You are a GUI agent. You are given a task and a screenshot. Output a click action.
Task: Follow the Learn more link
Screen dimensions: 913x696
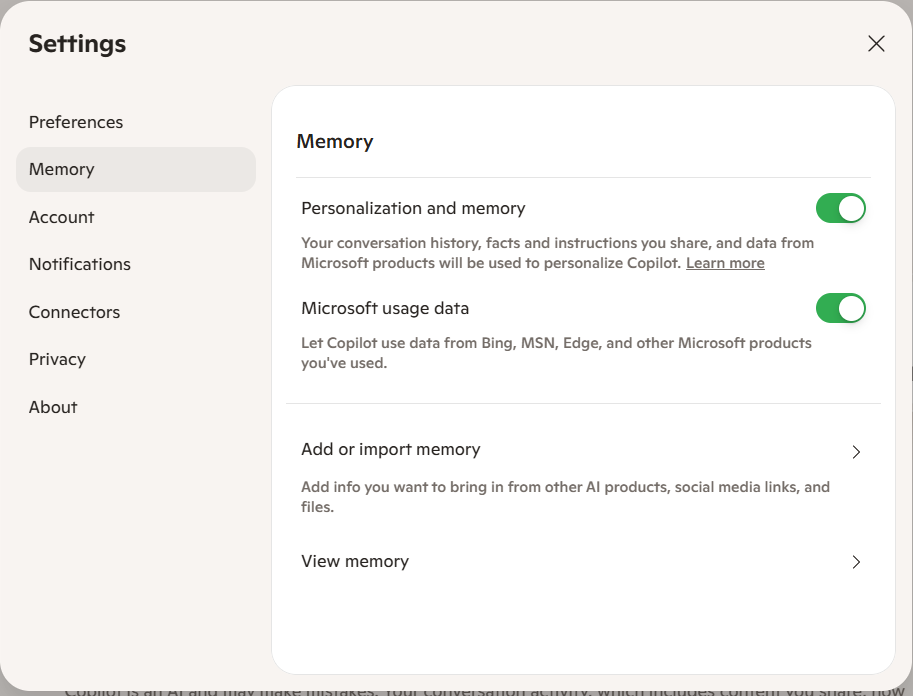click(725, 263)
